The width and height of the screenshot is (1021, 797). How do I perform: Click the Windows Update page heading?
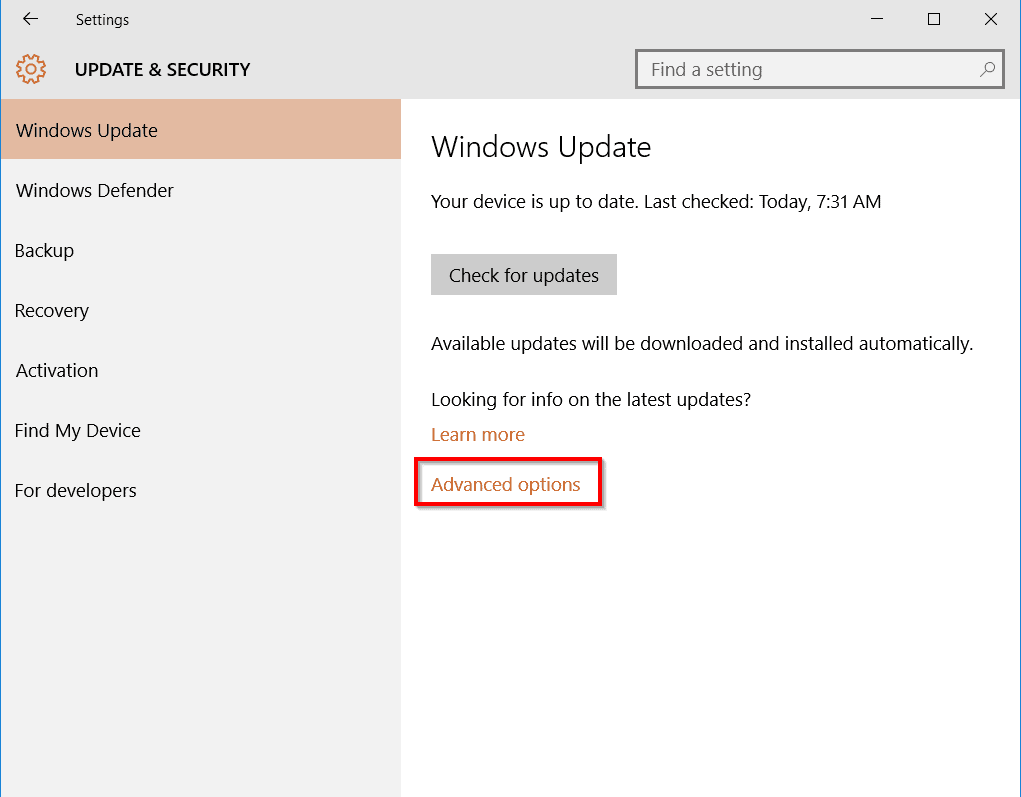(541, 147)
